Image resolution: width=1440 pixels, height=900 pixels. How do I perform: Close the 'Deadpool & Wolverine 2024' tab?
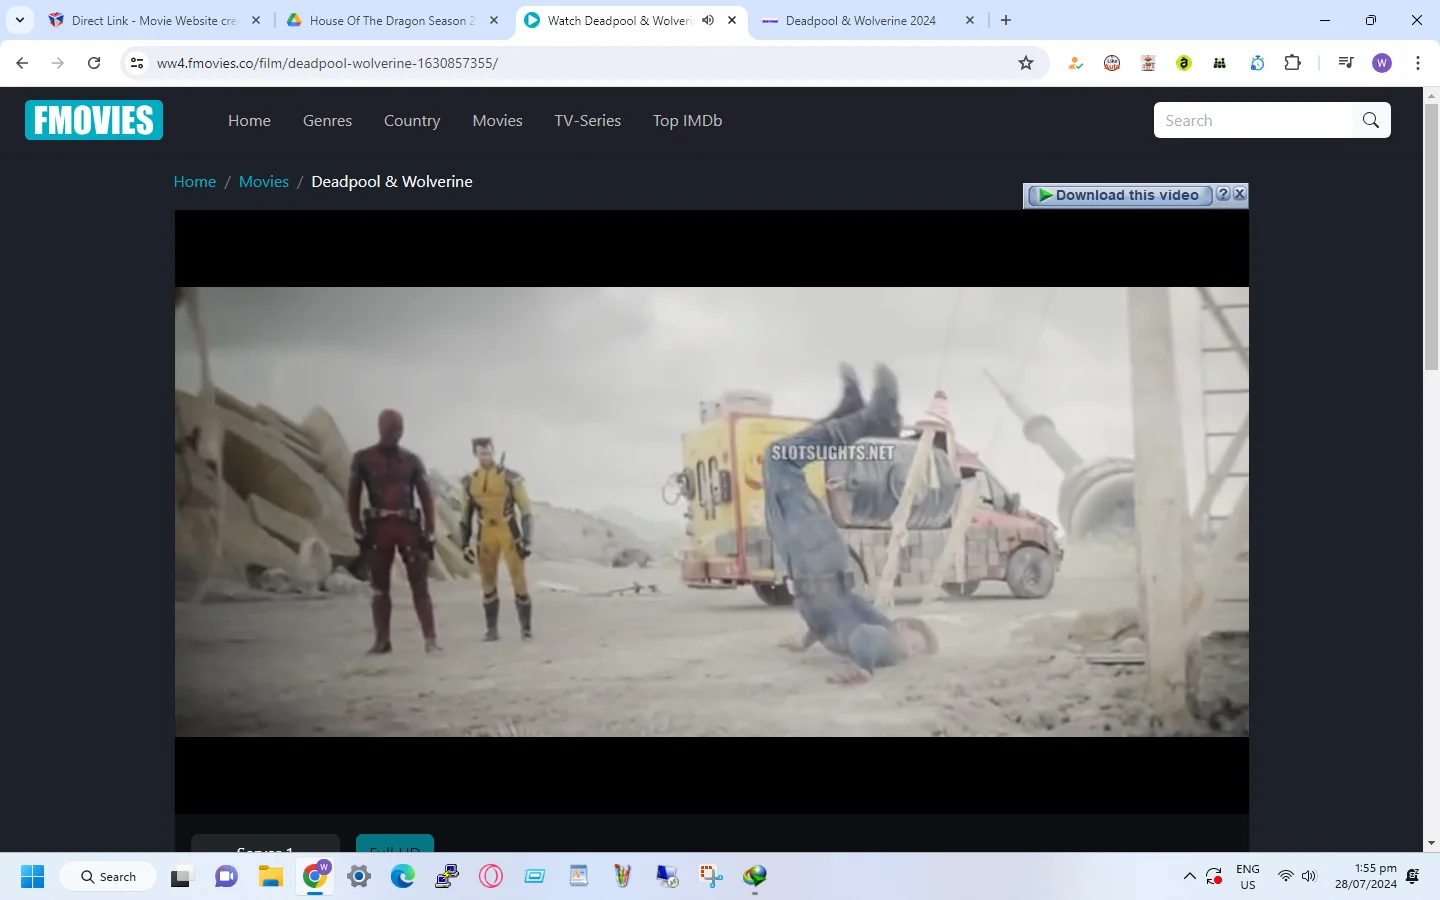click(970, 20)
